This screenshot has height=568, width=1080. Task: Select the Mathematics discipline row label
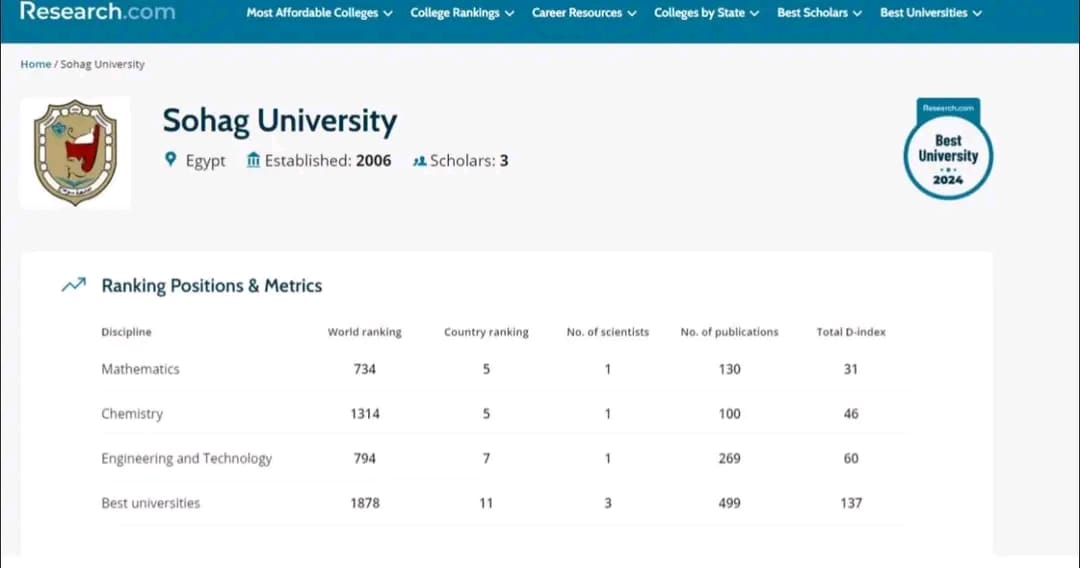click(x=140, y=369)
